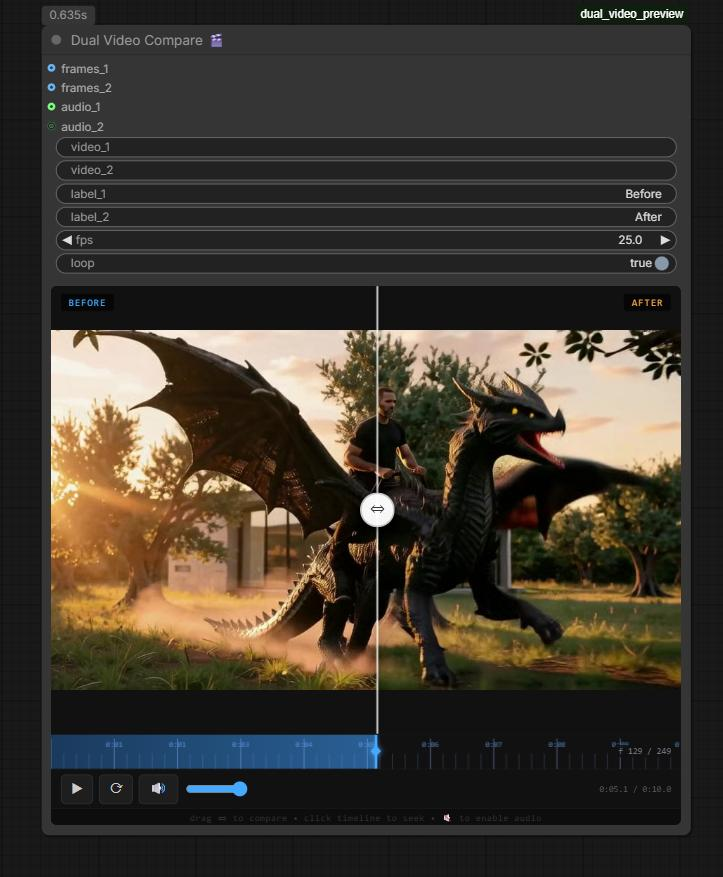Click the time readout 0:05.1 / 0:10.0
723x877 pixels.
click(x=635, y=789)
